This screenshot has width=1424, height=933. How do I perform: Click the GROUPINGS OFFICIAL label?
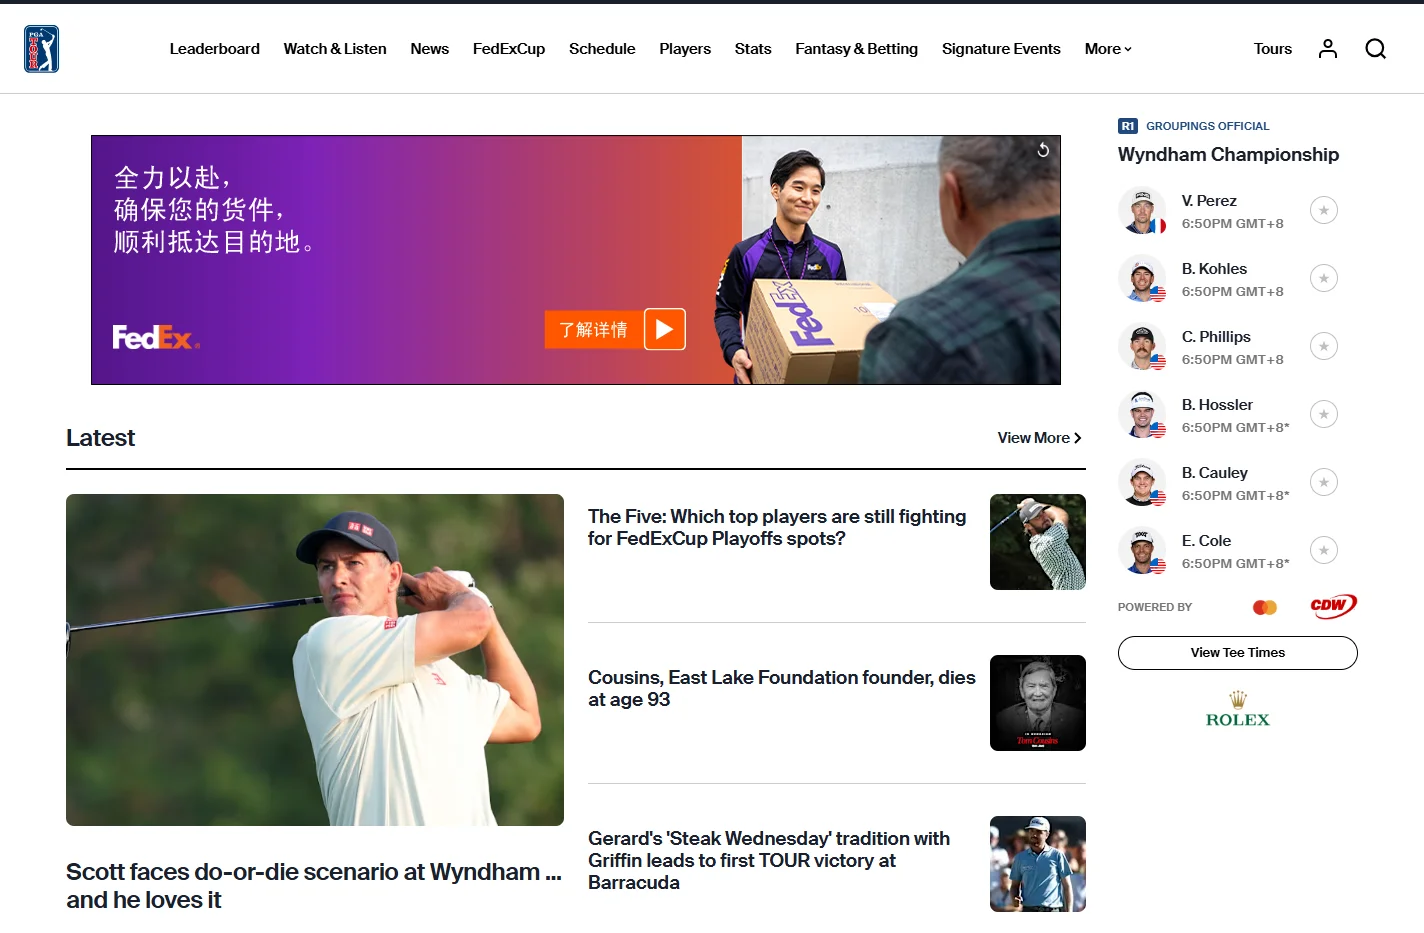(1207, 126)
